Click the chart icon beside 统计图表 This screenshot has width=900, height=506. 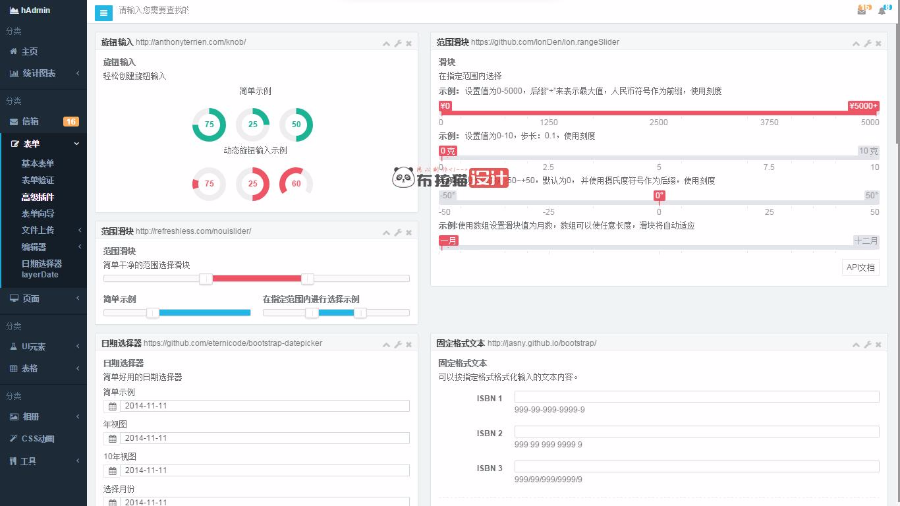[14, 73]
